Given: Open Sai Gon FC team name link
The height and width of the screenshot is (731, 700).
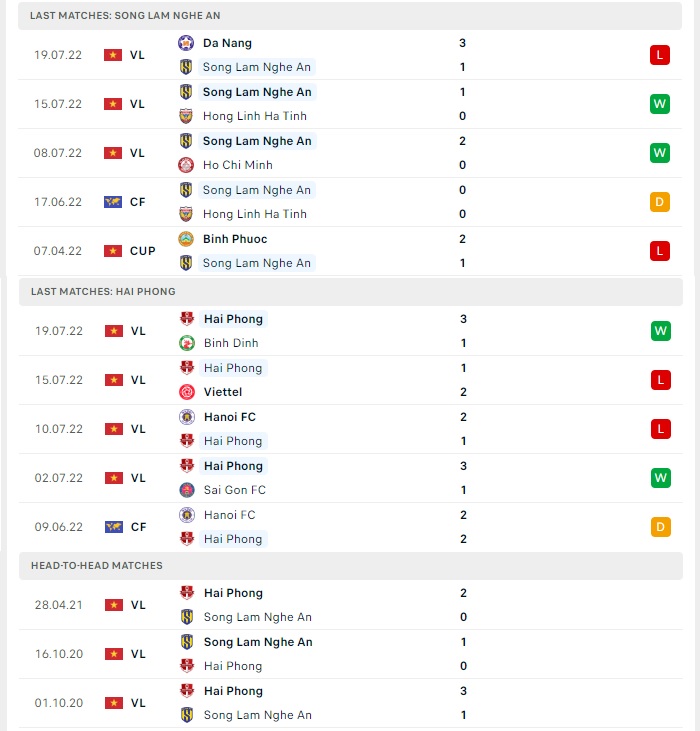Looking at the screenshot, I should tap(234, 490).
